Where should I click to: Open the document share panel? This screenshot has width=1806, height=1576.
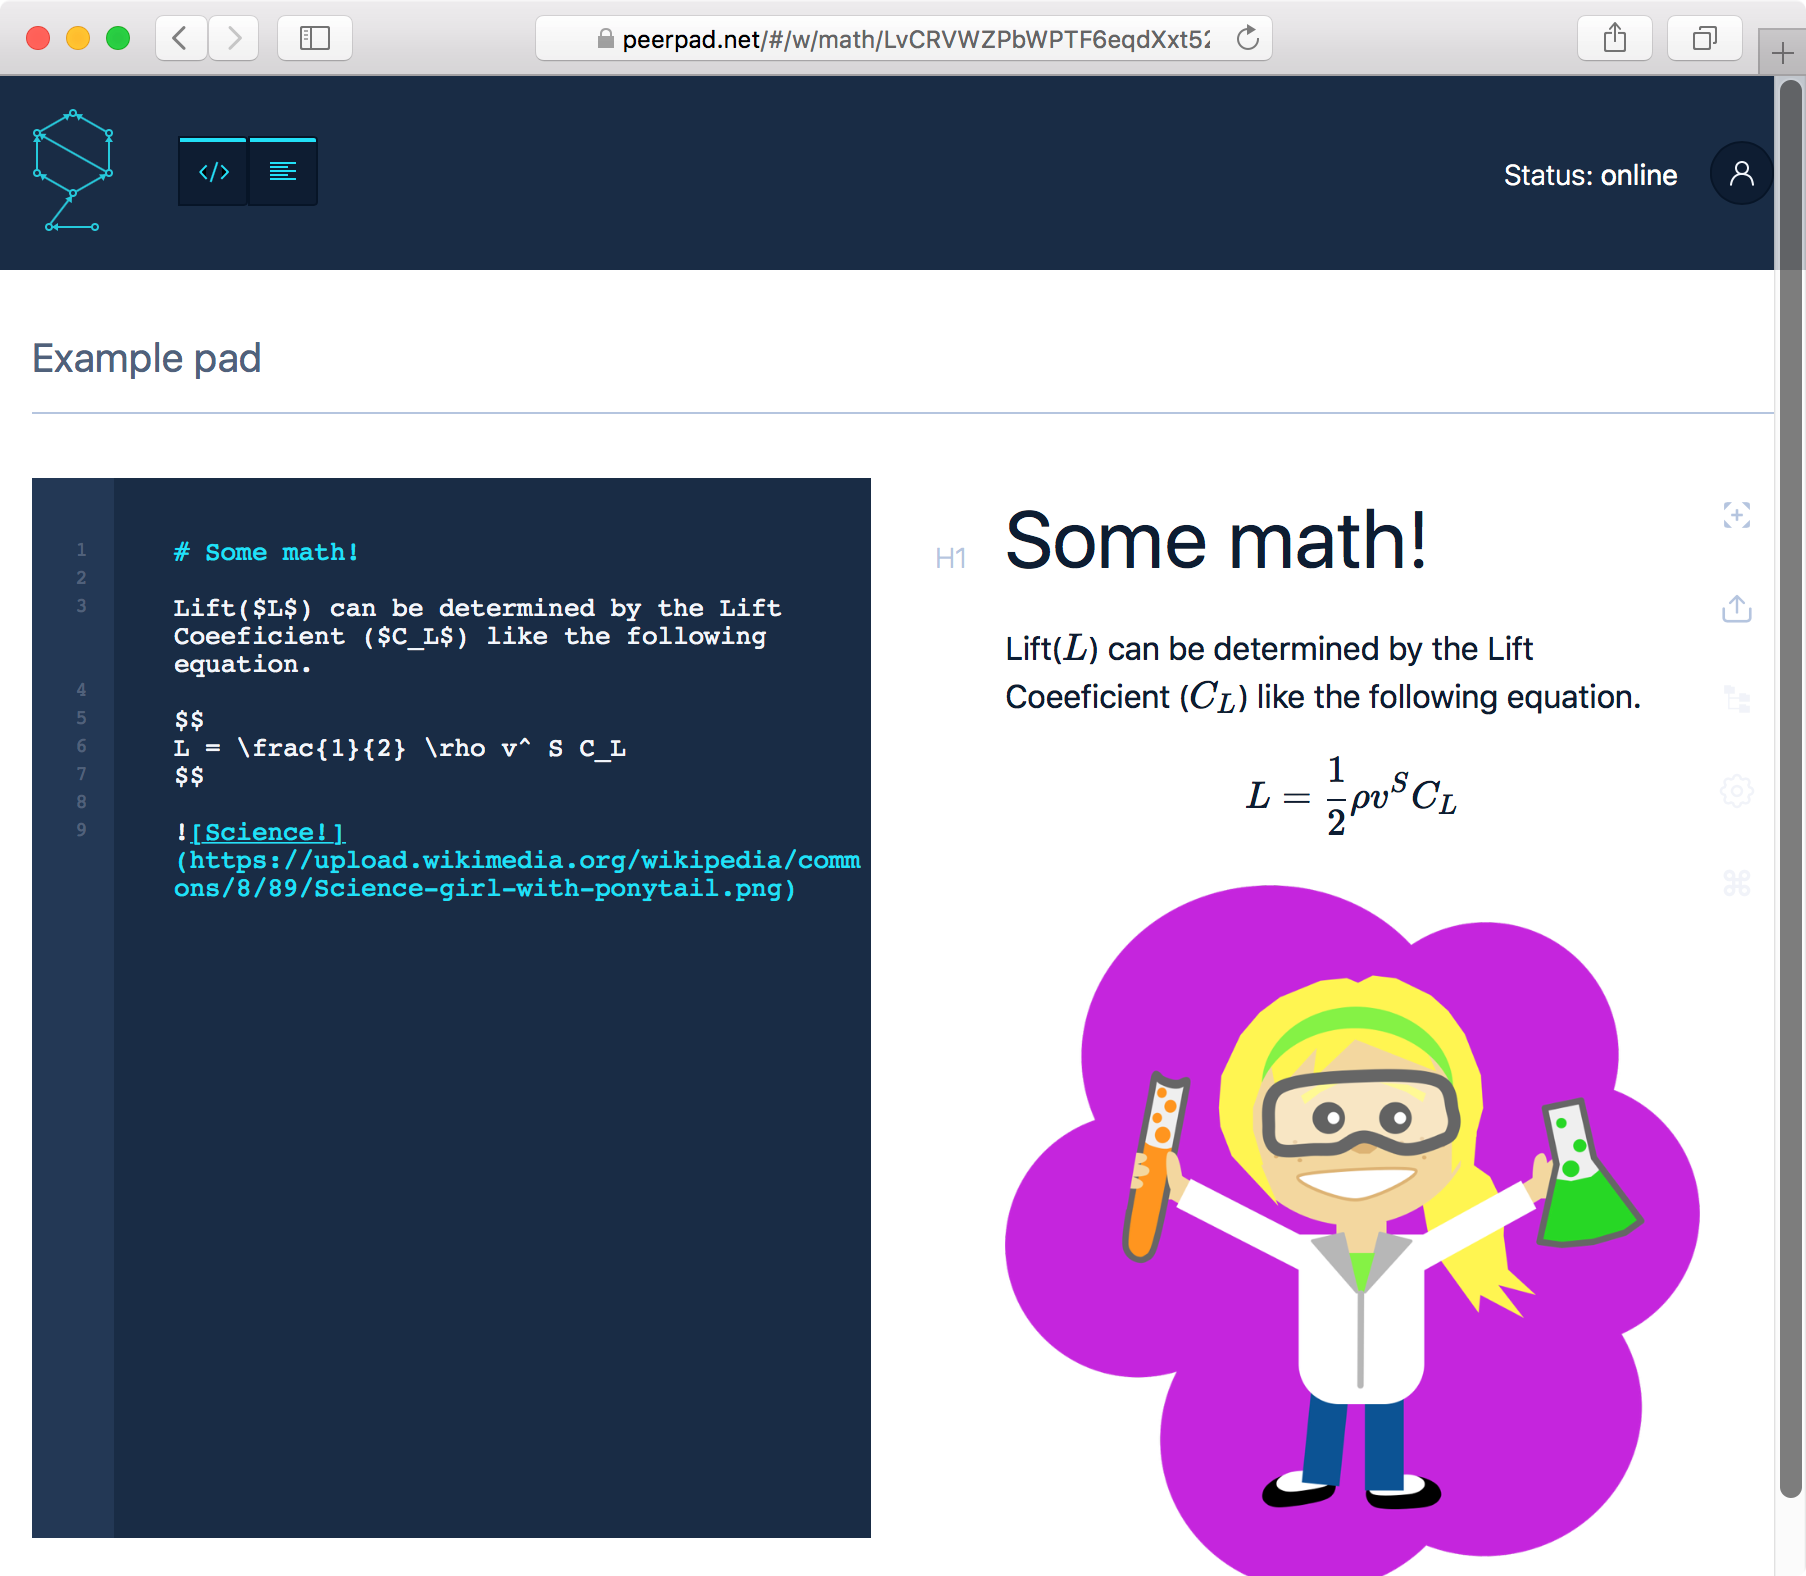point(1737,609)
